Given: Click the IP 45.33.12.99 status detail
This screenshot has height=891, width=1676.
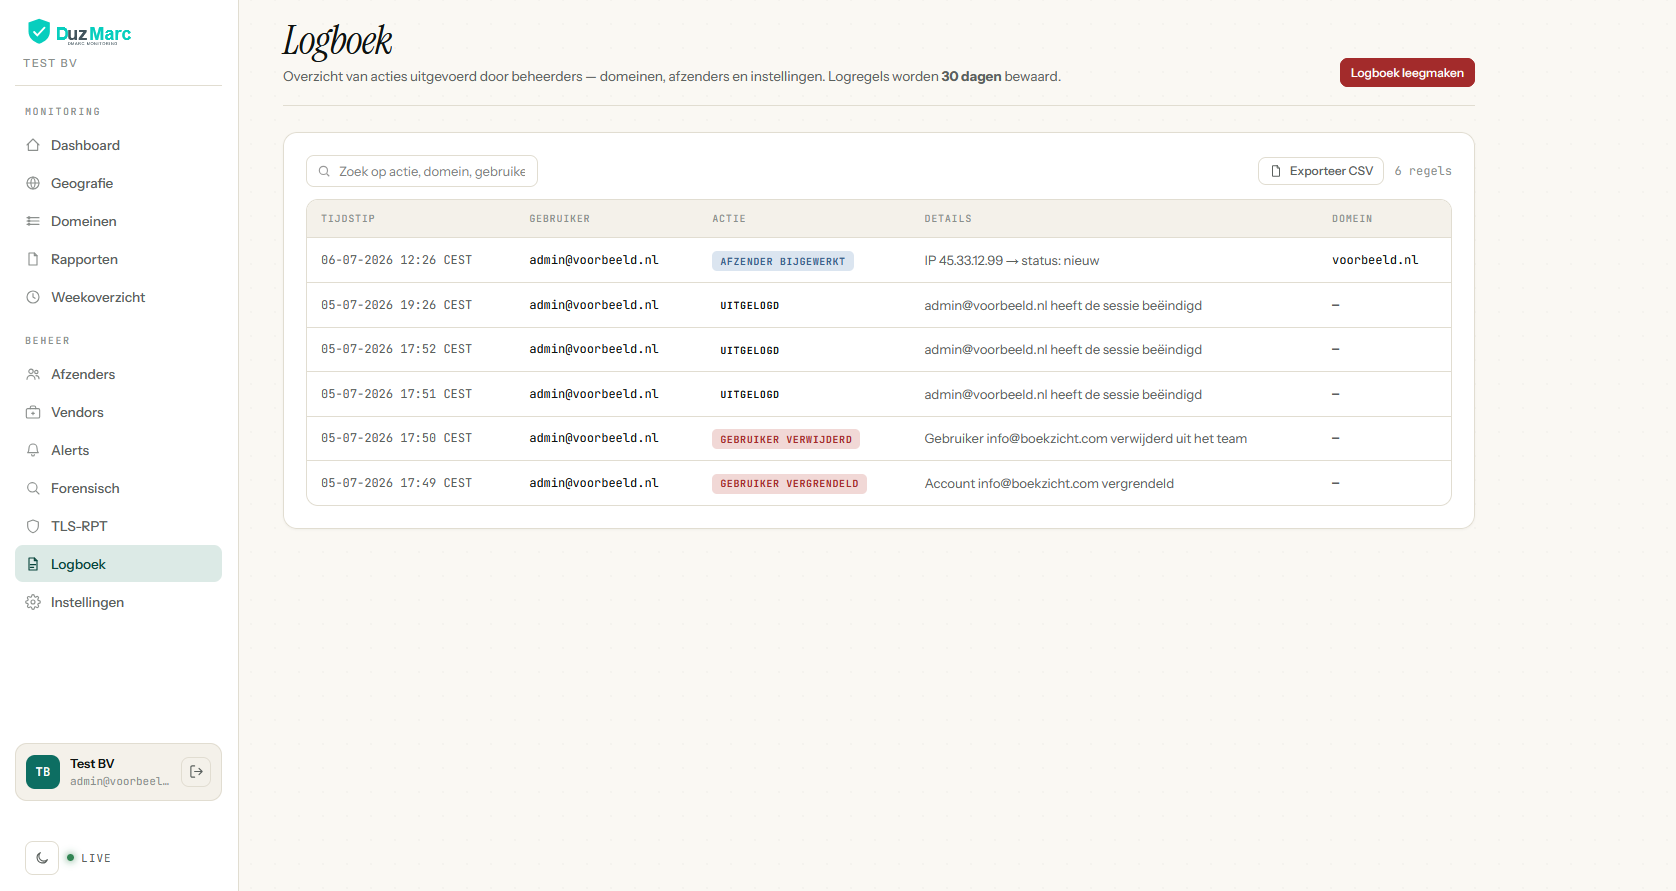Looking at the screenshot, I should [x=1012, y=260].
